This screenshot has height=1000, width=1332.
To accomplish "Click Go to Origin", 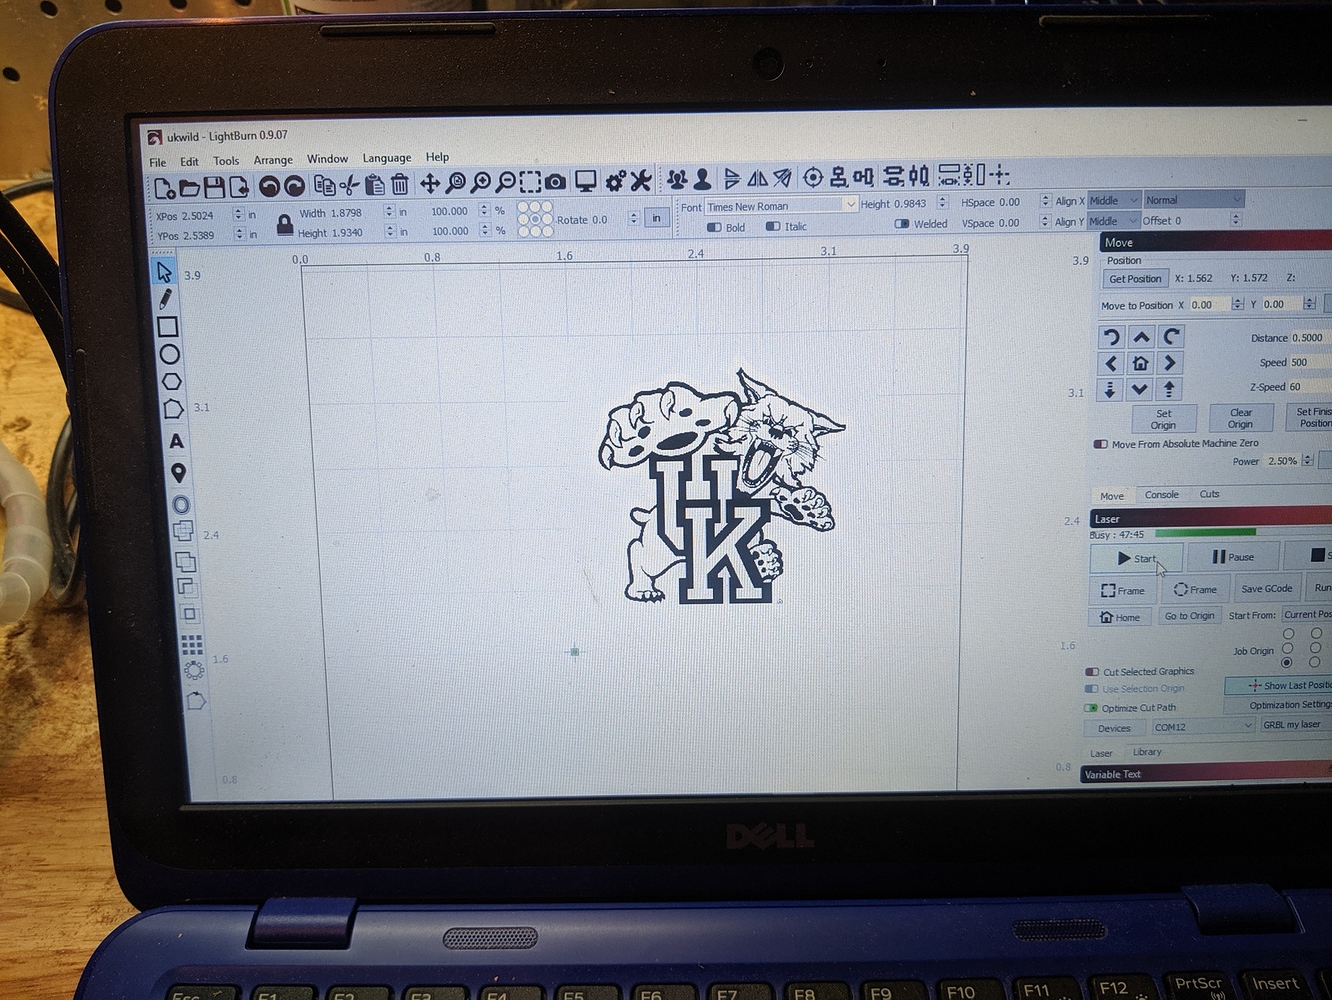I will [x=1189, y=615].
